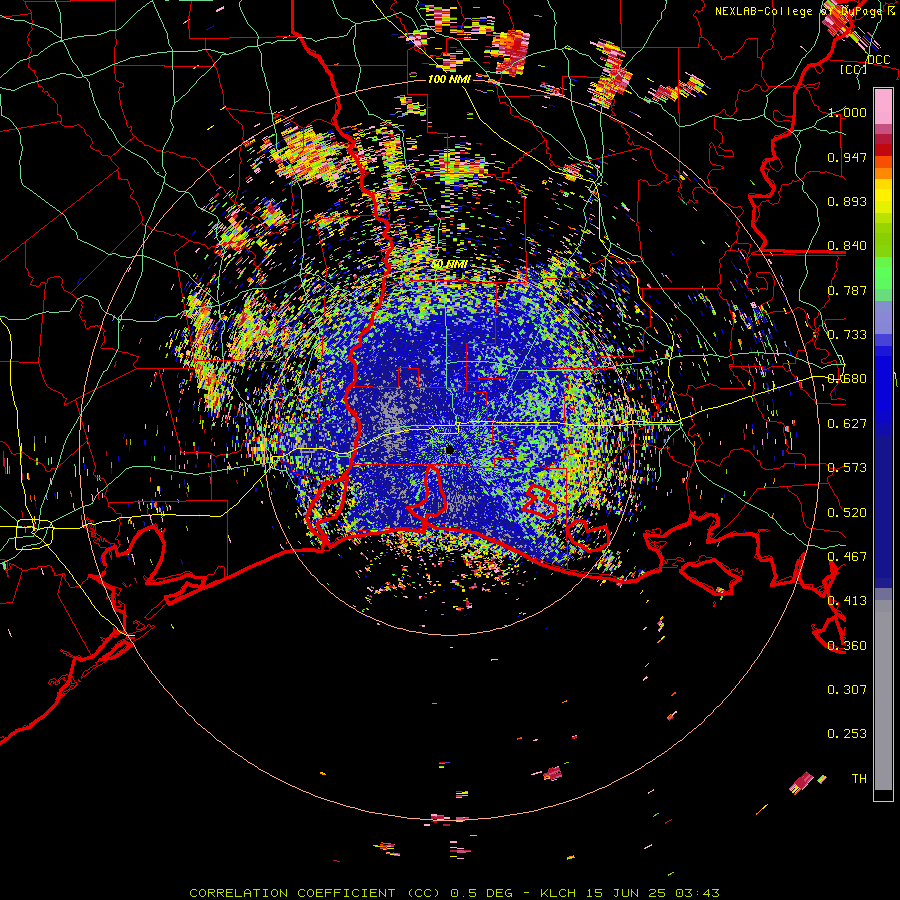Select the 0.467 scale label
Viewport: 900px width, 900px height.
click(x=847, y=557)
